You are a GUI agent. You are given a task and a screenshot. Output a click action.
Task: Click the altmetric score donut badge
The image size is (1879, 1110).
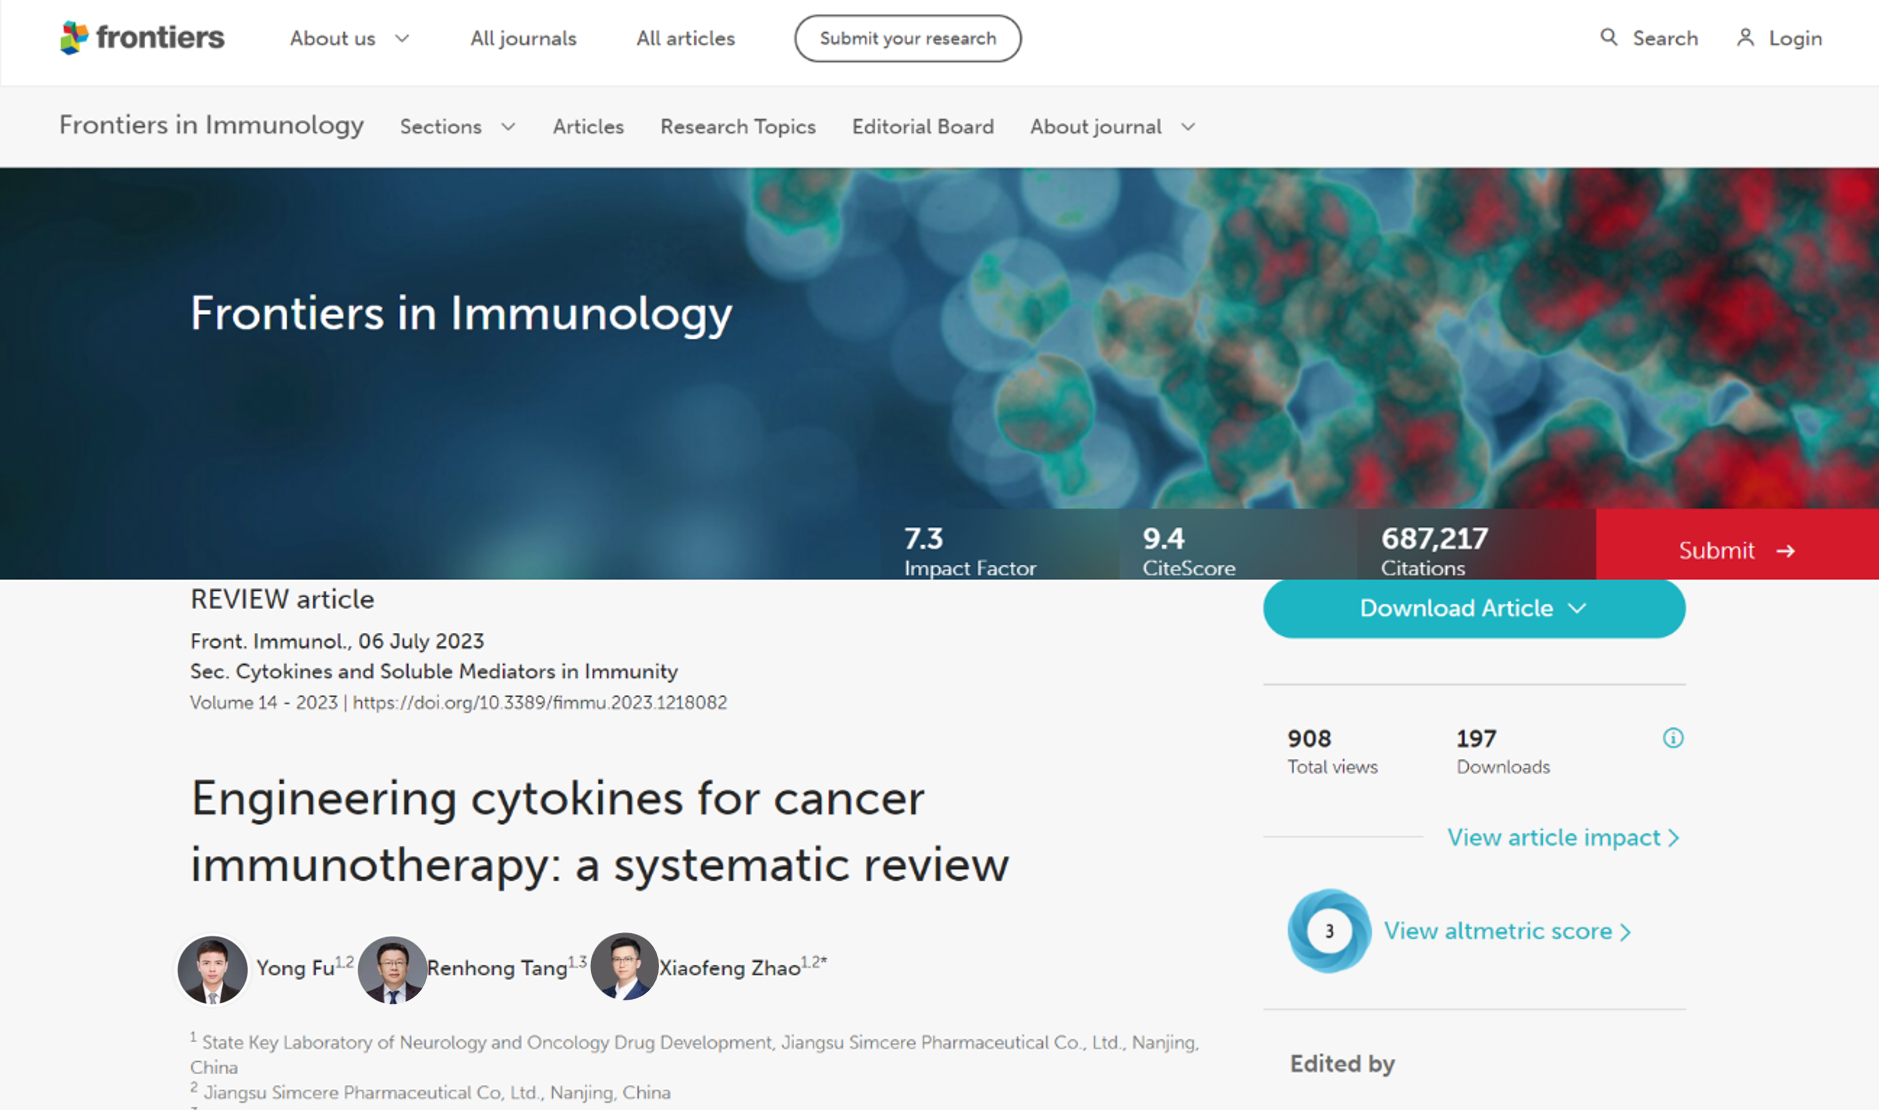(1328, 931)
